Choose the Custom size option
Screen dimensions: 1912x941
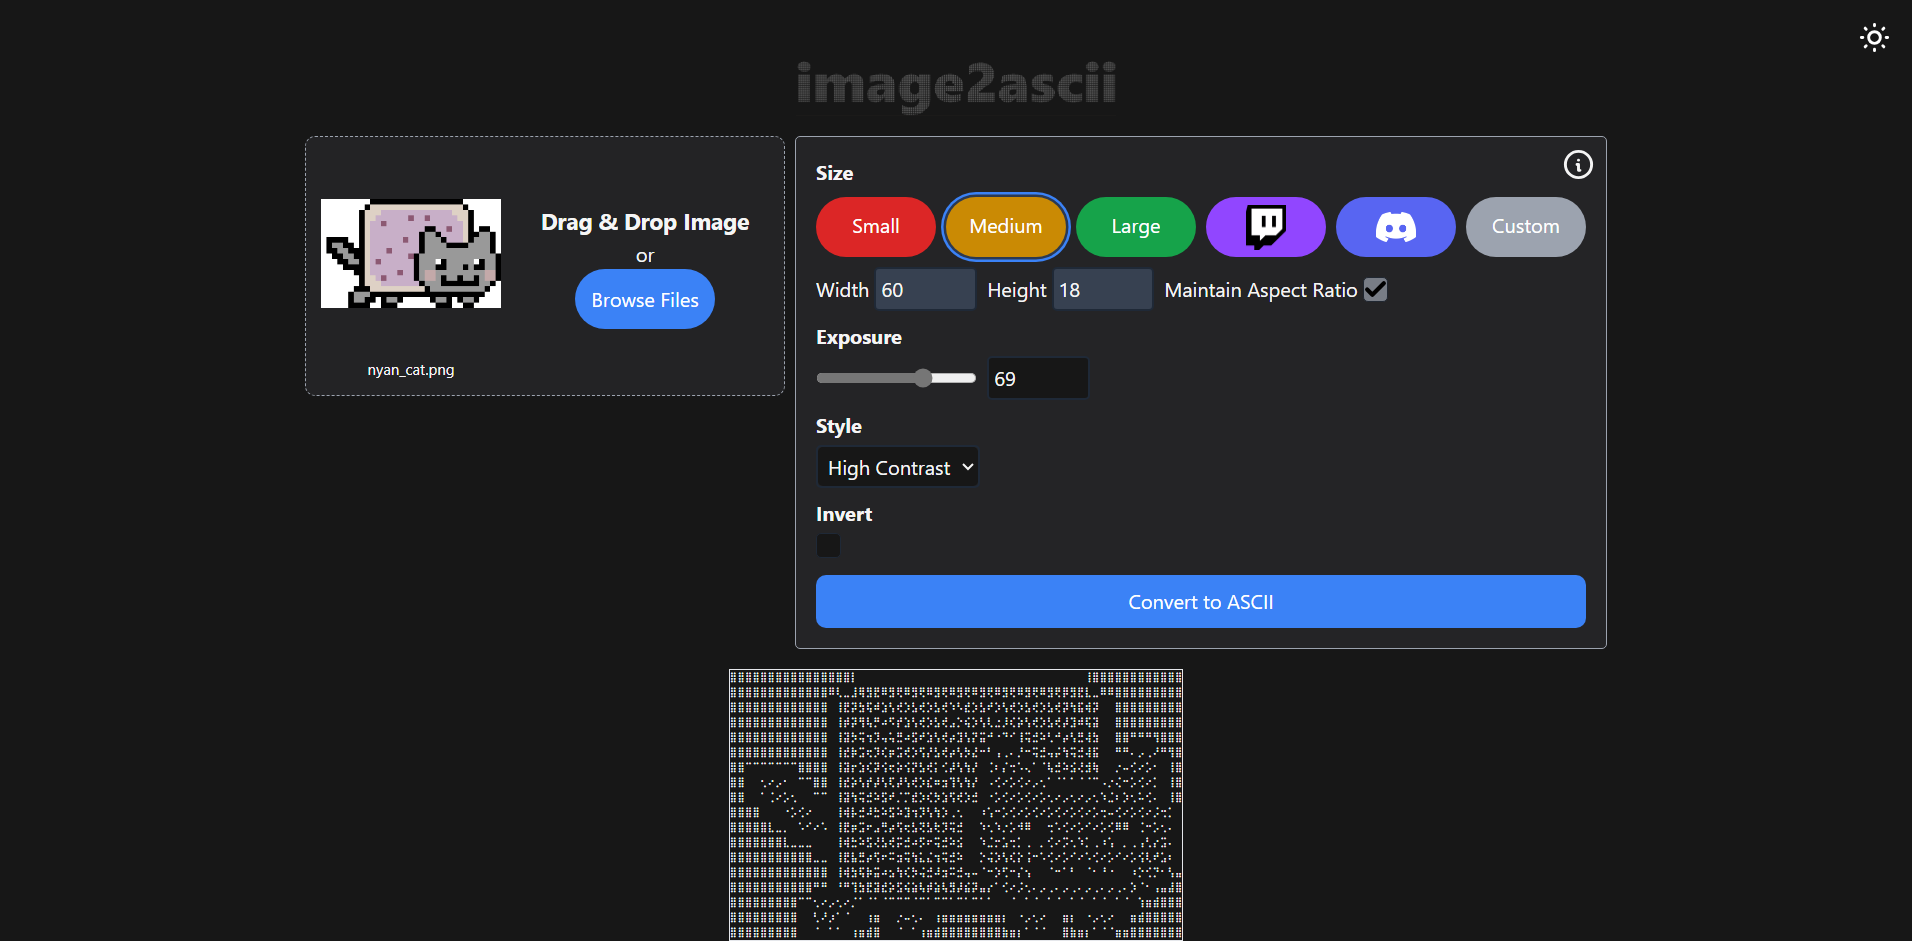pyautogui.click(x=1525, y=227)
